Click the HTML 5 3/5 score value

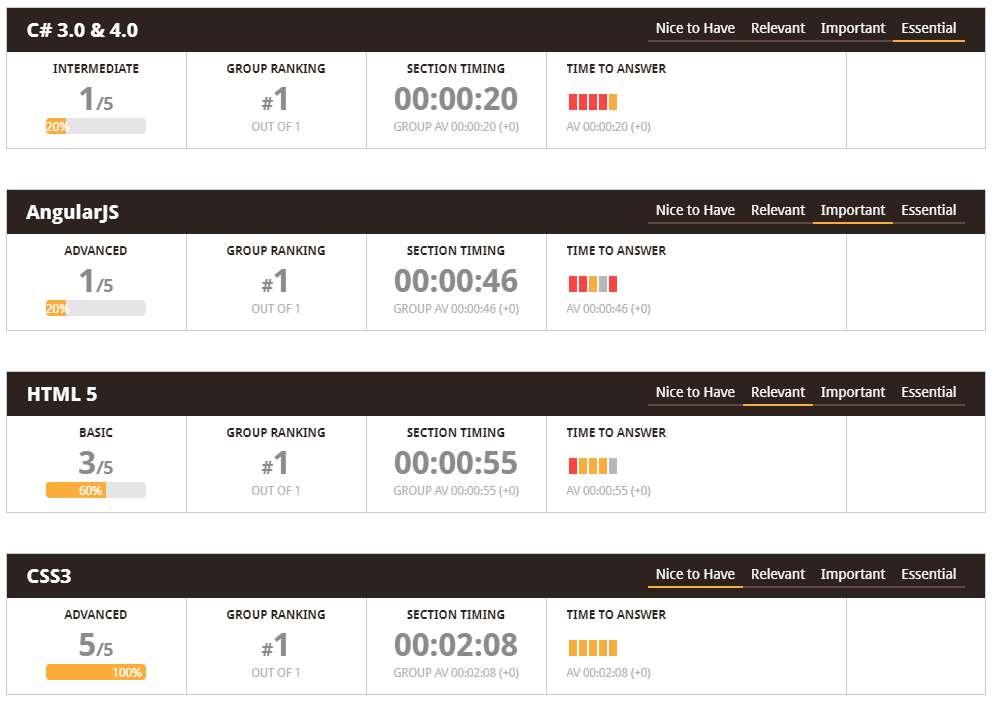(x=96, y=464)
